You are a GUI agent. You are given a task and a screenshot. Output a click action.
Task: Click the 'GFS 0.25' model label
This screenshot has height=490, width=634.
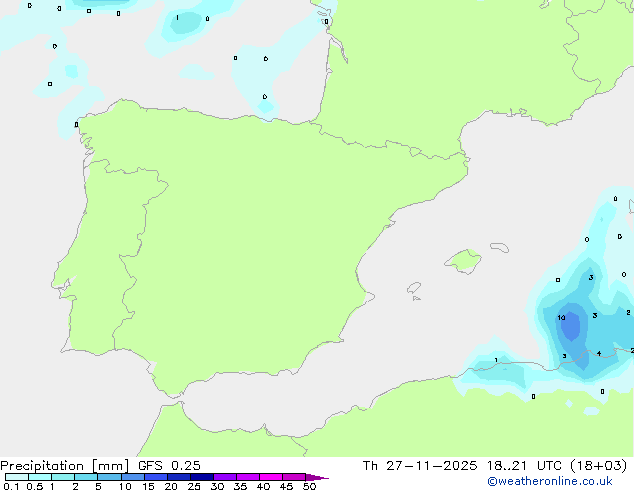(x=169, y=466)
